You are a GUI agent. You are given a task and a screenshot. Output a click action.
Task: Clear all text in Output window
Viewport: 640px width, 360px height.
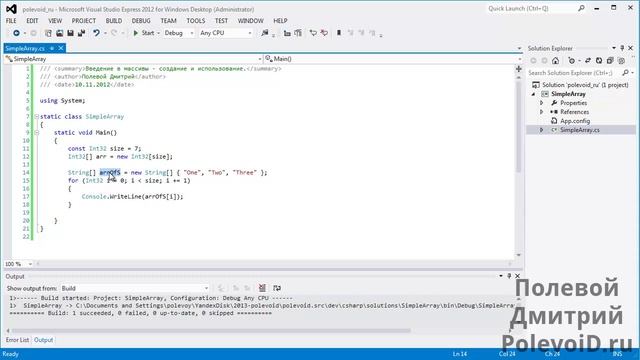(x=262, y=288)
